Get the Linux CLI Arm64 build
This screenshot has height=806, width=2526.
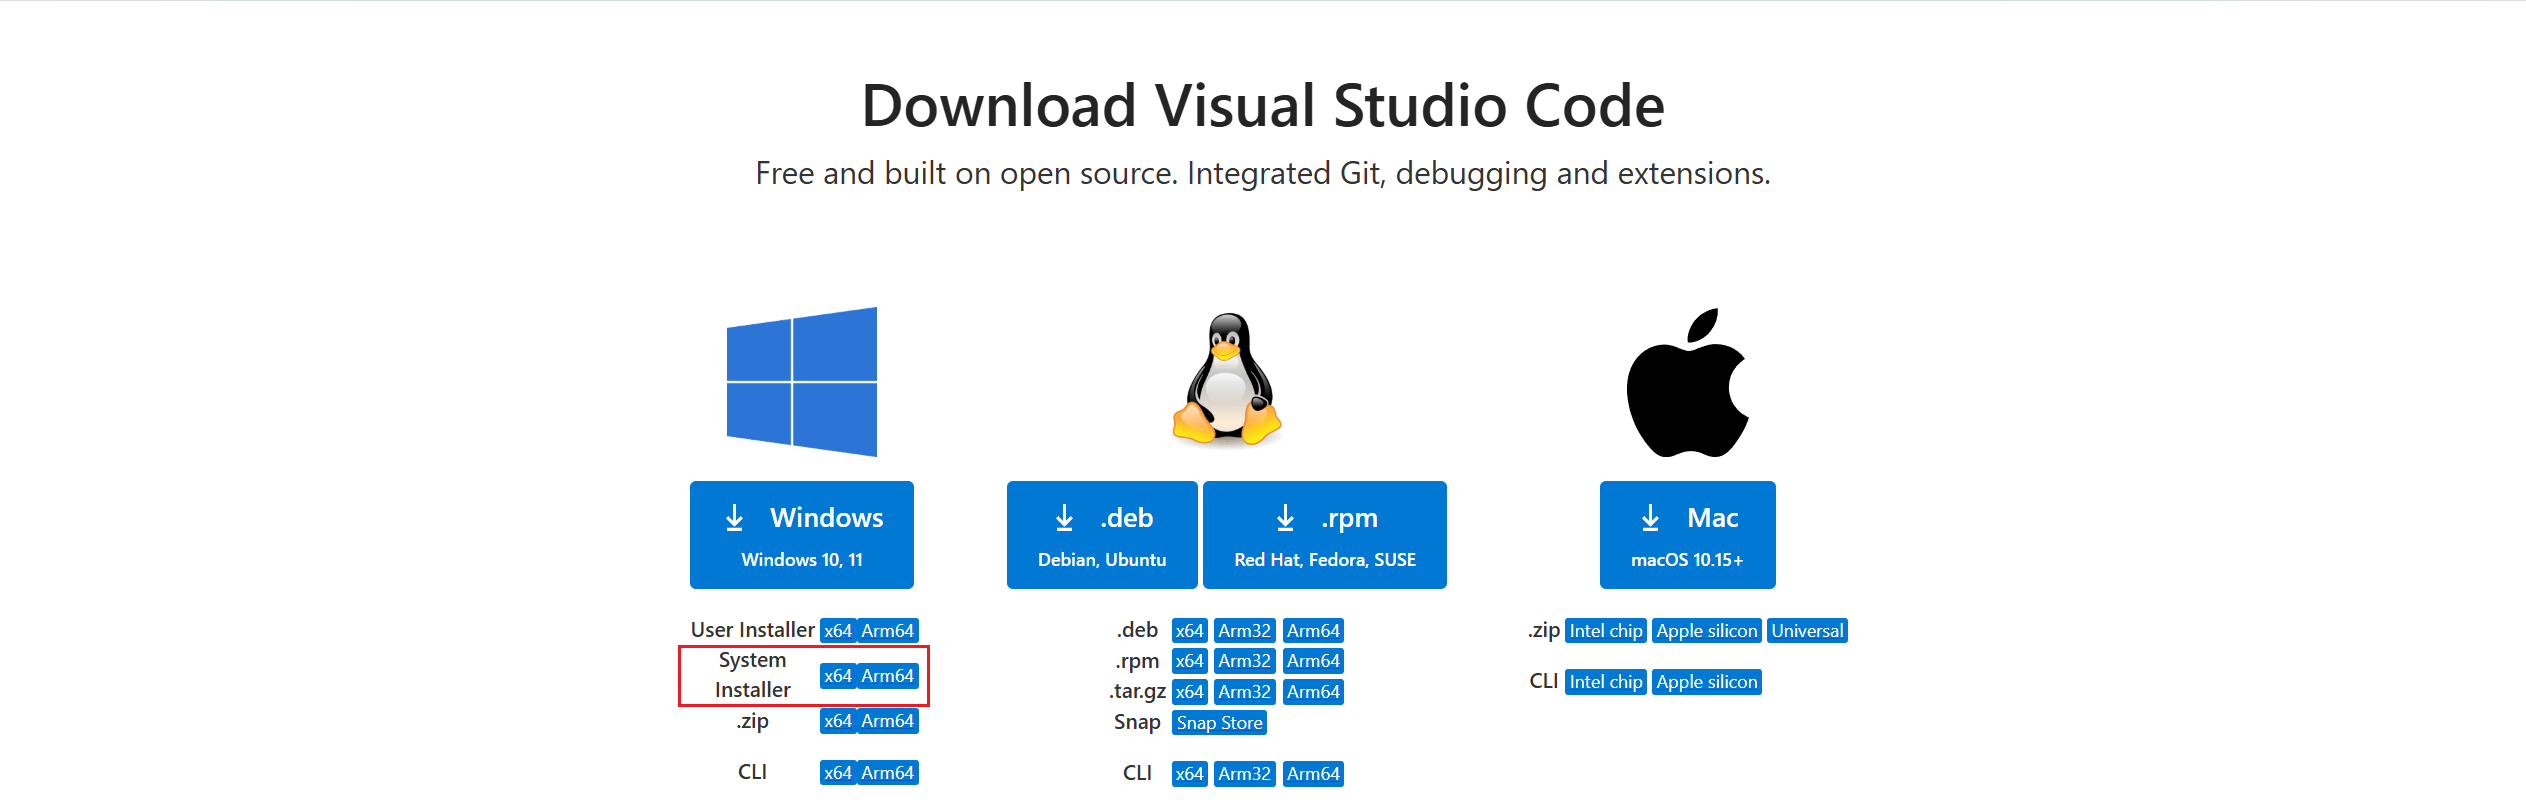pos(1313,774)
